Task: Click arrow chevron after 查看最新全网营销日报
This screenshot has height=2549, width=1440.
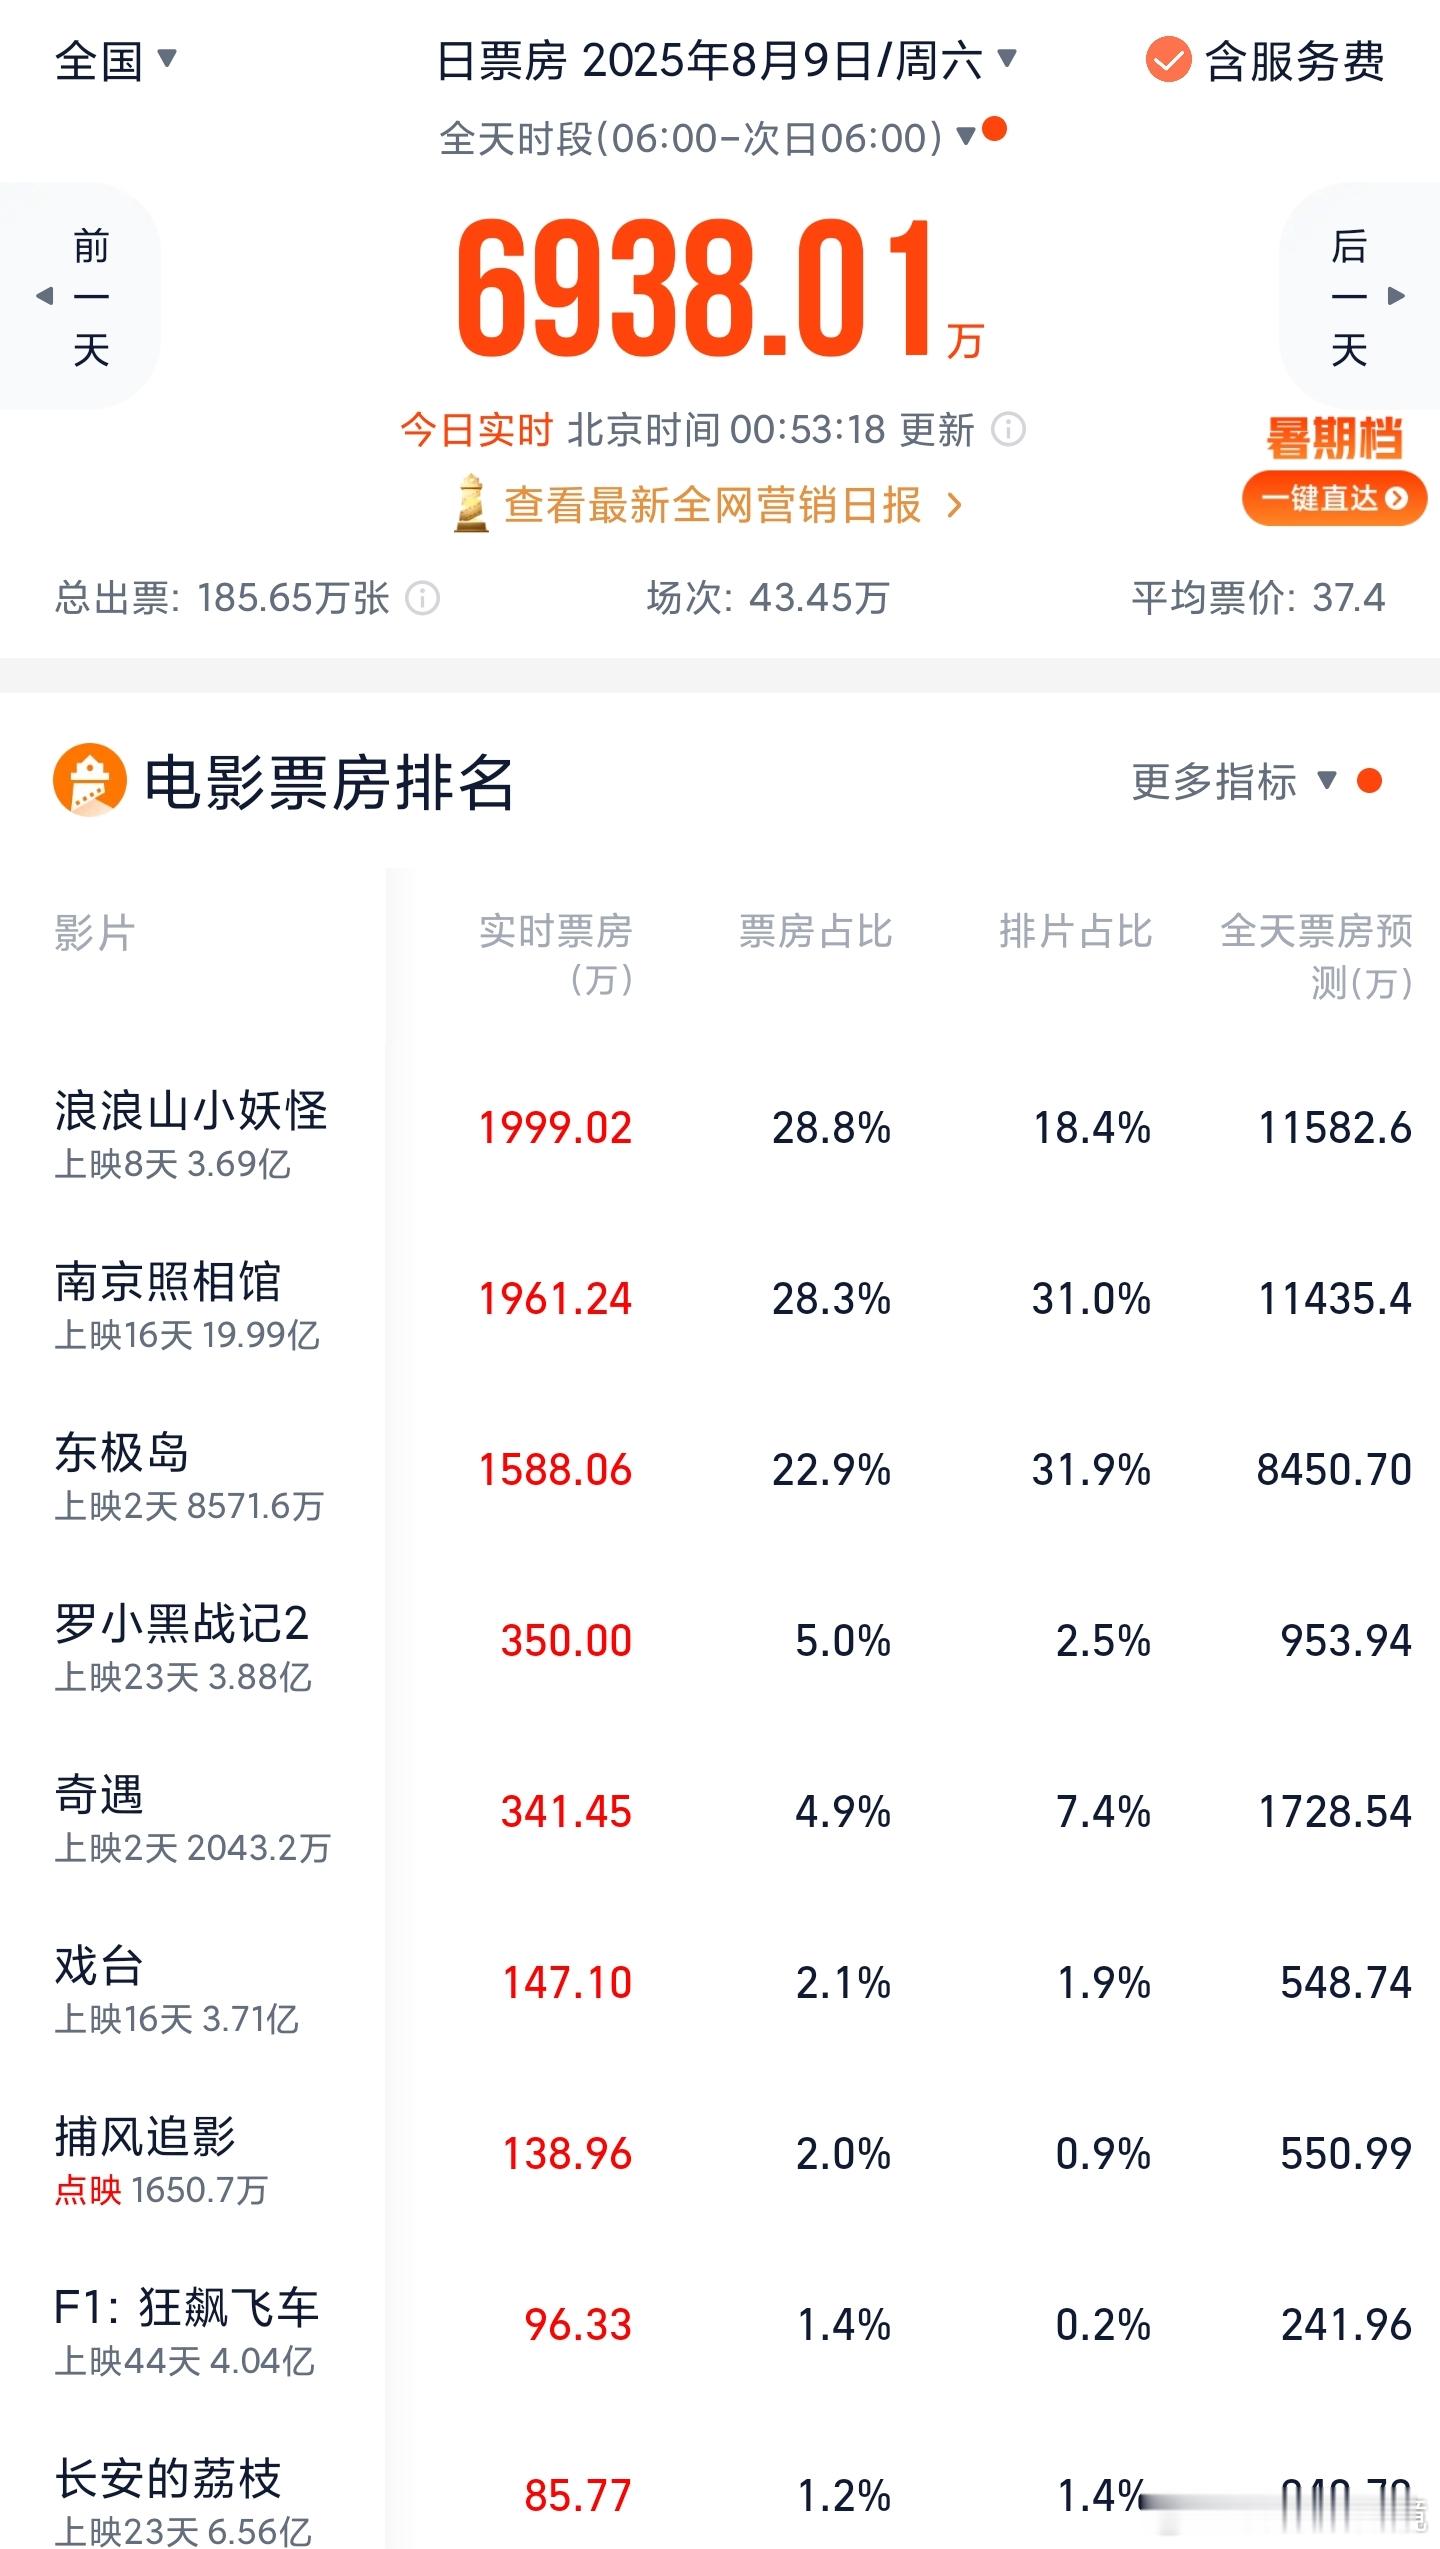Action: click(x=954, y=505)
